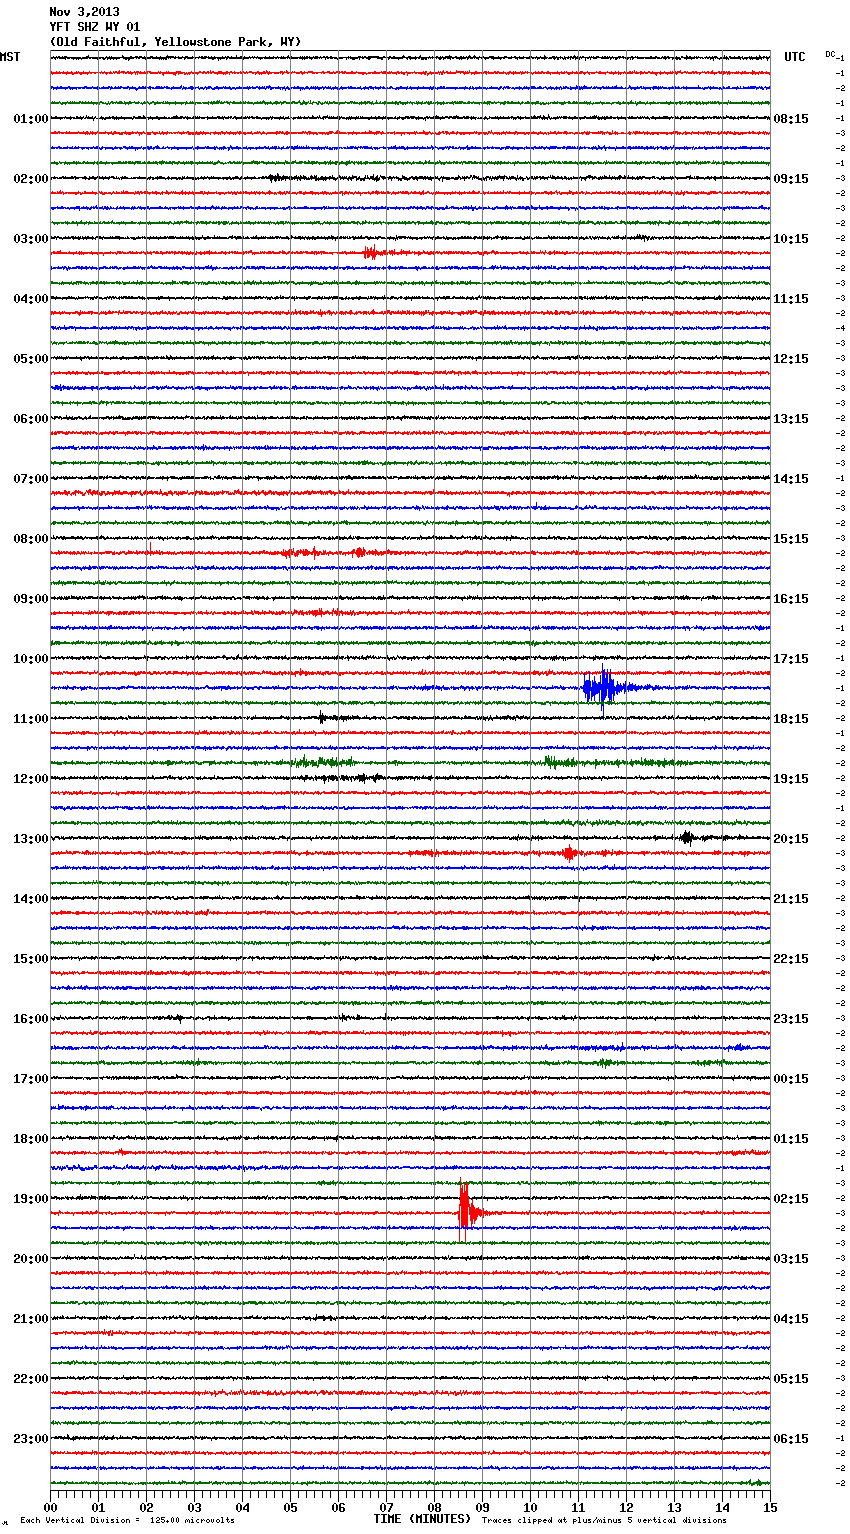Click minute 15 tick label on bottom axis

770,1507
